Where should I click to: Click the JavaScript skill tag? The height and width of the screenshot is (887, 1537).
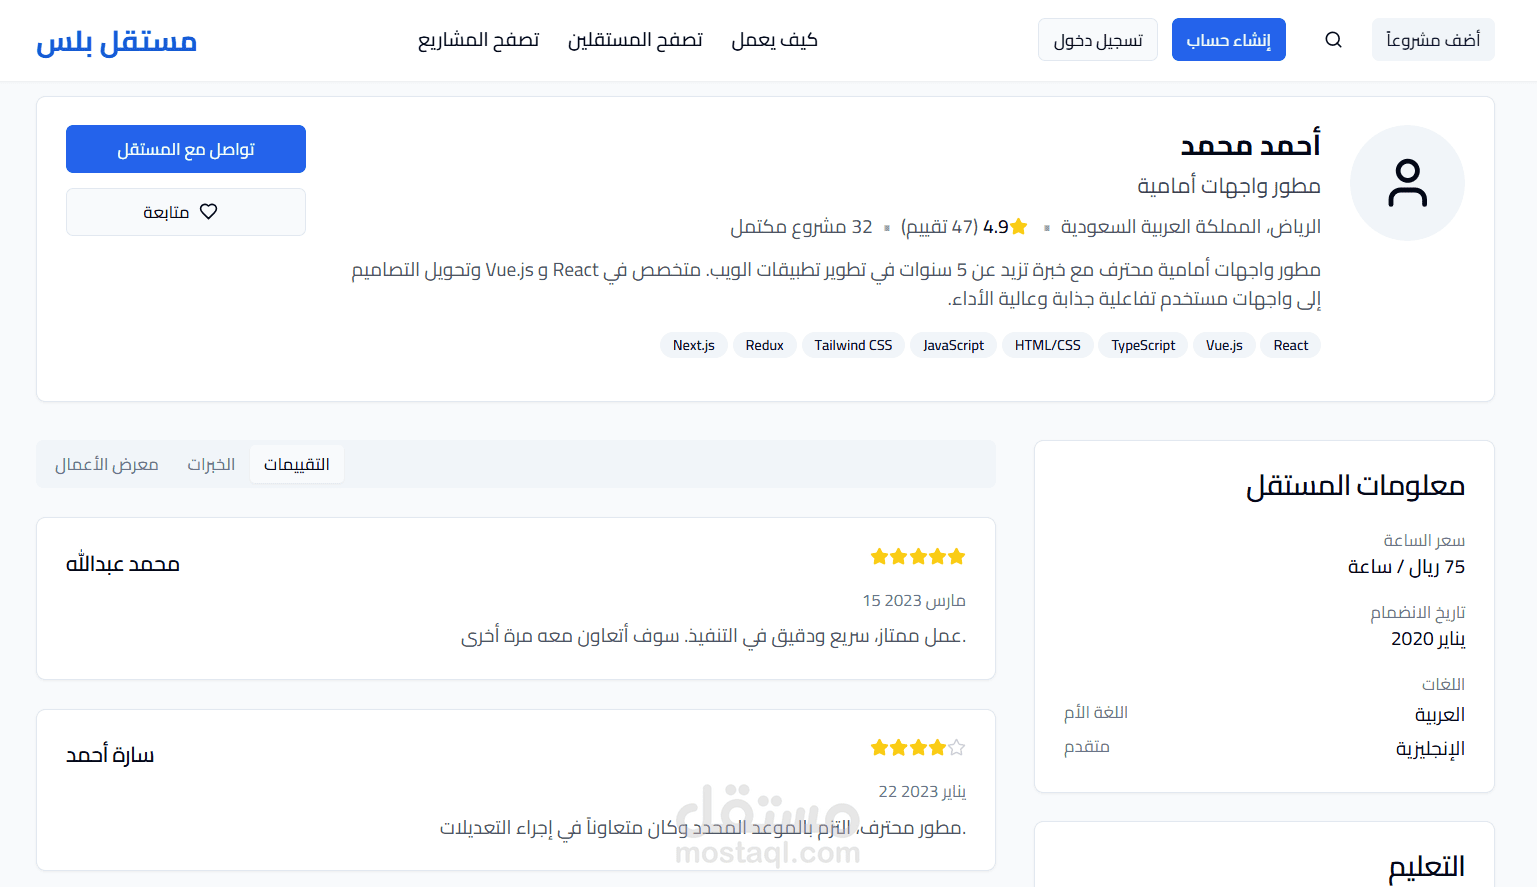953,345
